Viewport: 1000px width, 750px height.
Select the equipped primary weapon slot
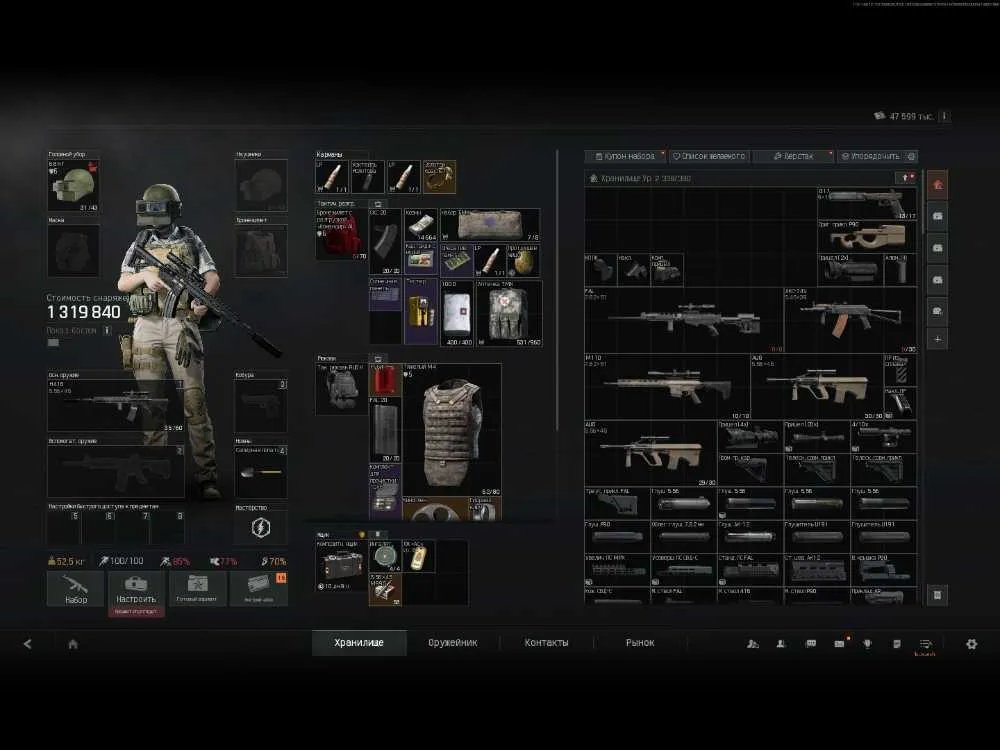point(115,406)
